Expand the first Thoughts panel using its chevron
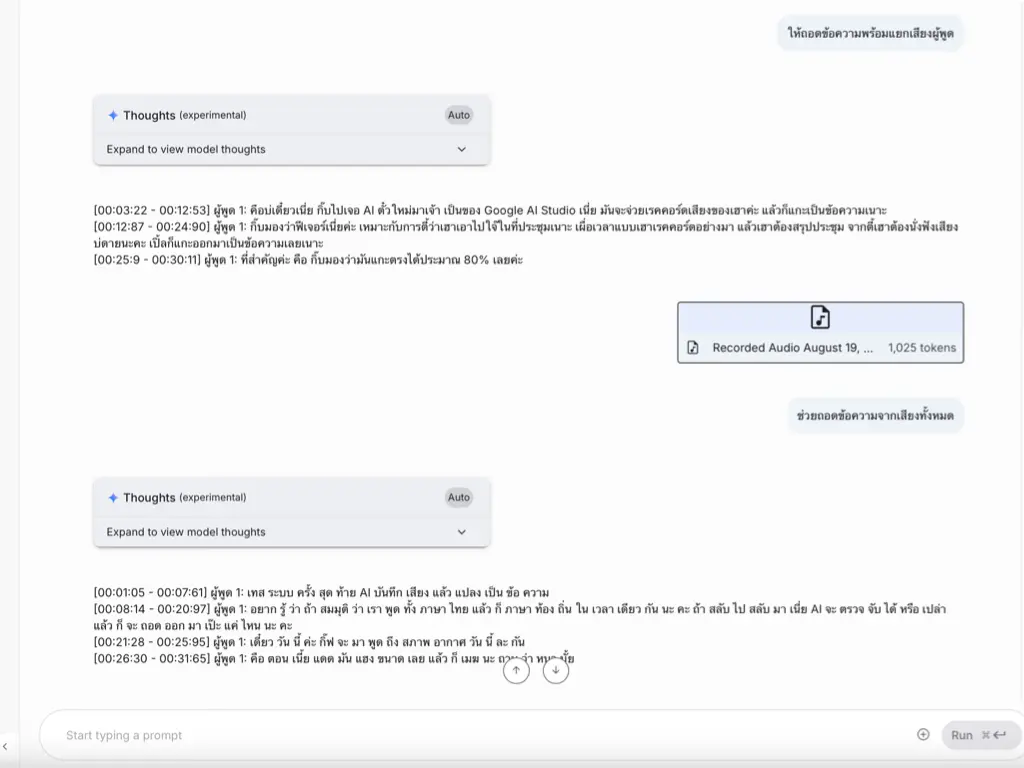1024x768 pixels. [x=462, y=150]
